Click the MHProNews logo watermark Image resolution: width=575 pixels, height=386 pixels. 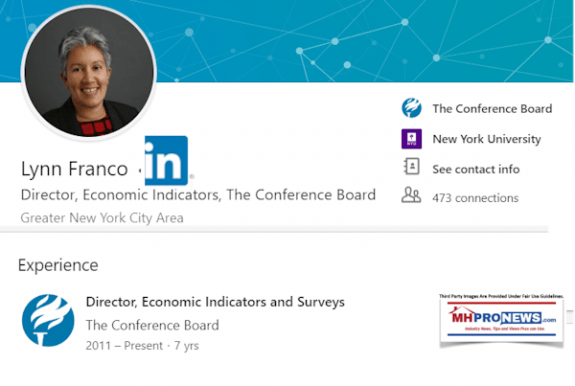(502, 320)
